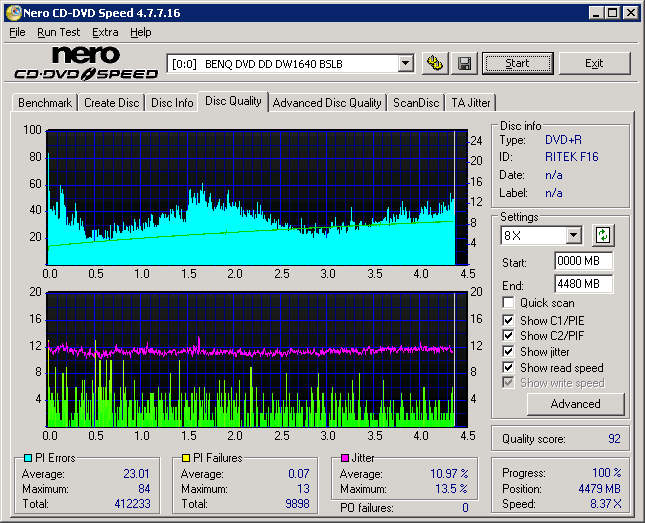Expand the 8 X speed dropdown

pos(573,236)
